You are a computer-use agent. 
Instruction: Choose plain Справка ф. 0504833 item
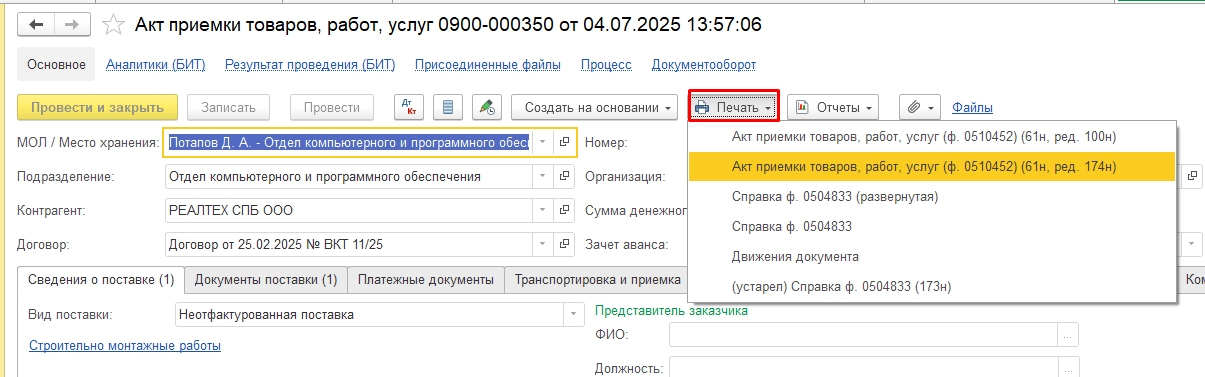click(x=931, y=227)
